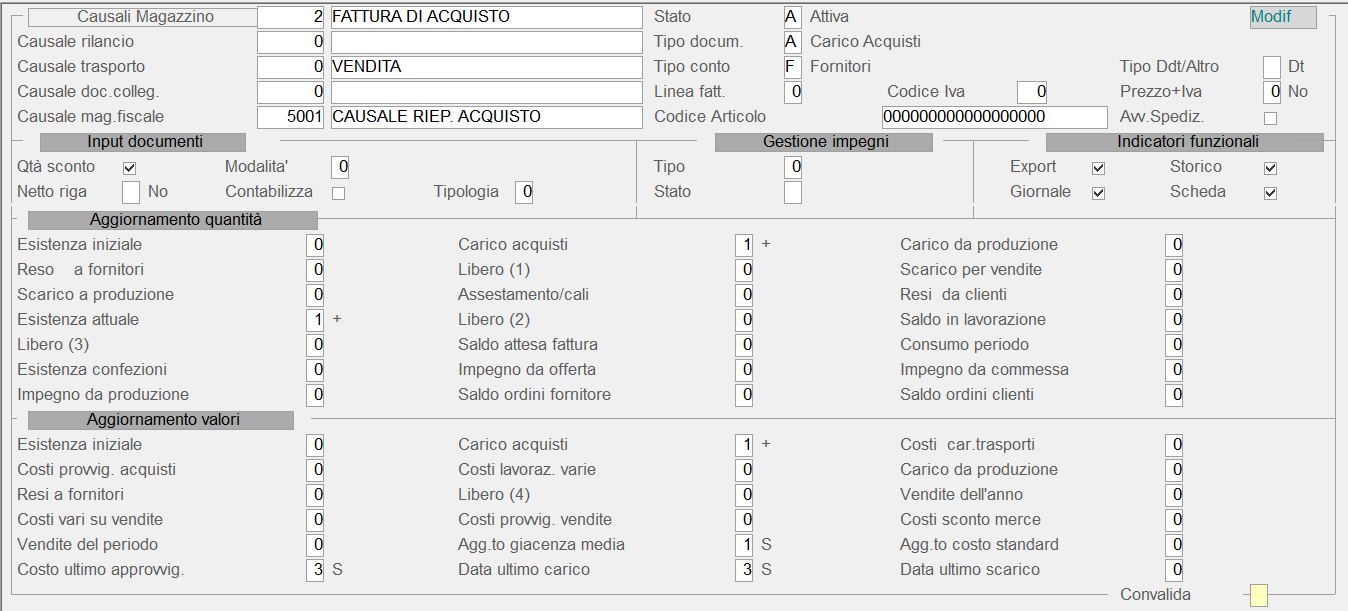The height and width of the screenshot is (611, 1348).
Task: Click the yellow Convalida box
Action: pyautogui.click(x=1259, y=595)
